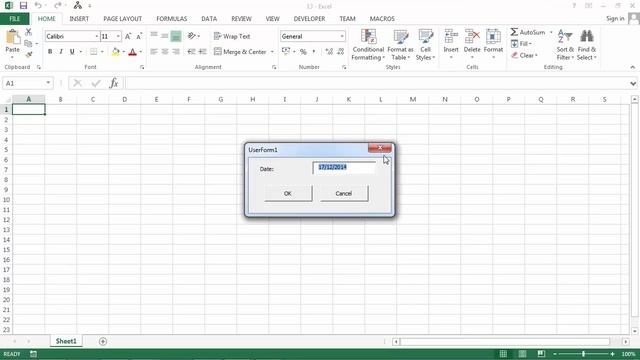Viewport: 640px width, 360px height.
Task: Click the Format Painter brush icon
Action: (x=28, y=54)
